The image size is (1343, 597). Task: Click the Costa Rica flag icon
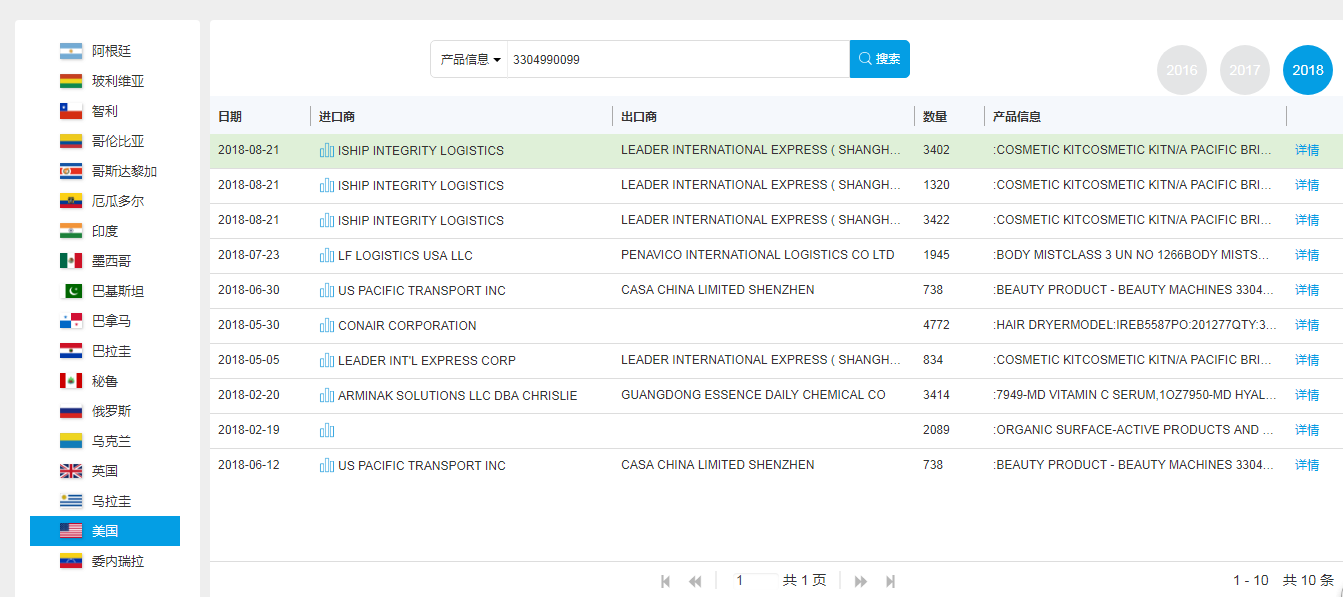point(71,171)
